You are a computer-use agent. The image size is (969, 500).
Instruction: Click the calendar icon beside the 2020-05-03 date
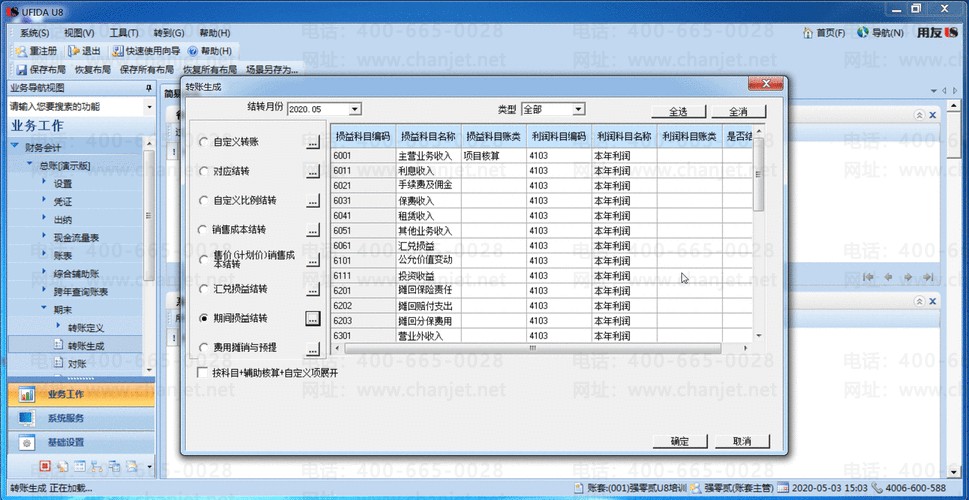coord(783,488)
